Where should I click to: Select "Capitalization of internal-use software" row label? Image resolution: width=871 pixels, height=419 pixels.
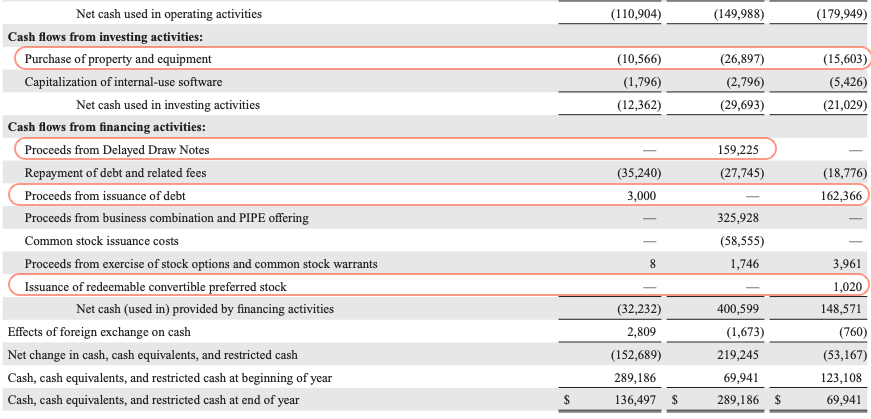[x=123, y=81]
